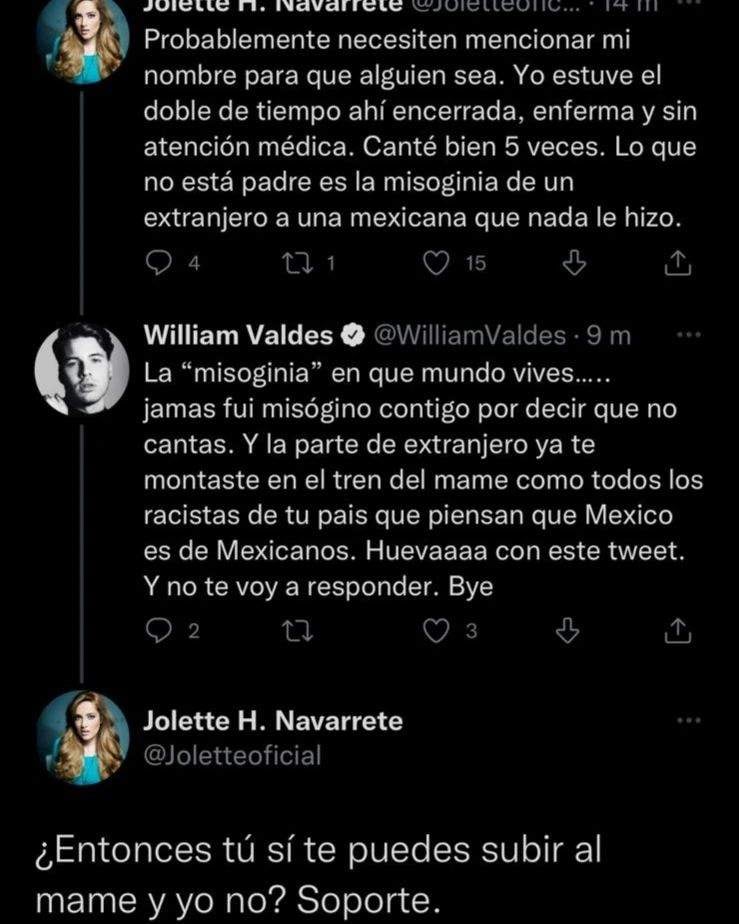739x924 pixels.
Task: Retweet Jolette's first tweet
Action: click(x=298, y=263)
